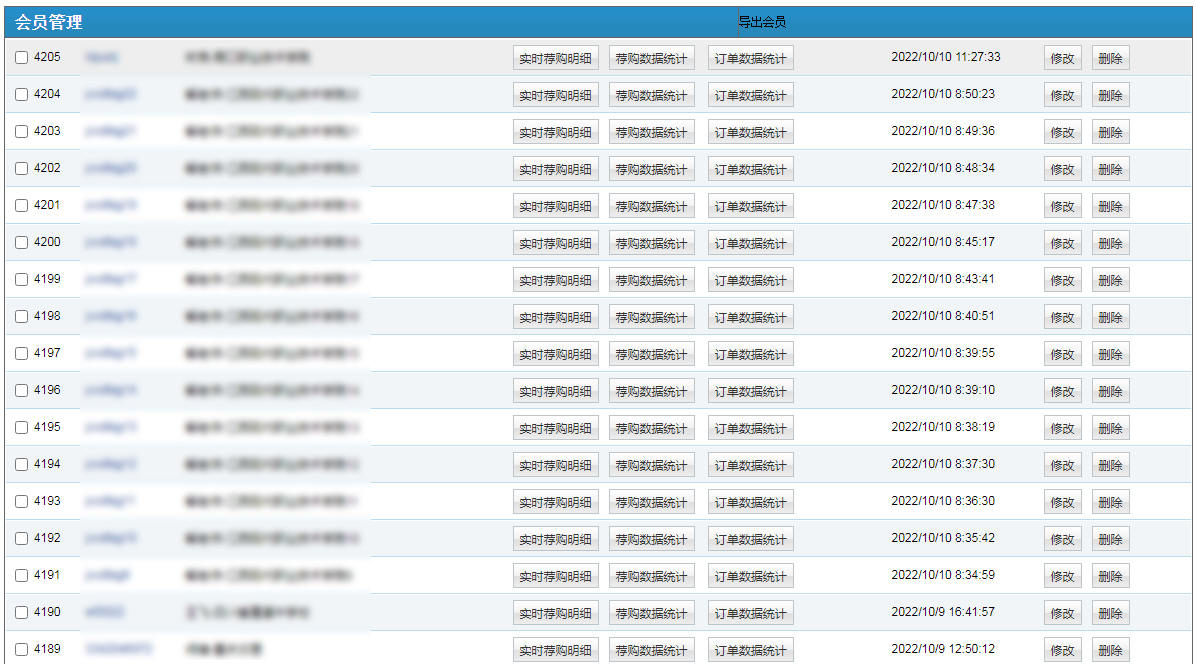Click the 导出会员 export link
Viewport: 1196px width, 664px height.
[762, 22]
